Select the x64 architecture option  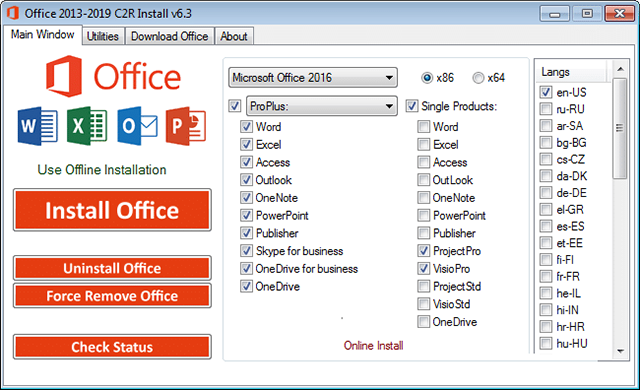[x=478, y=78]
